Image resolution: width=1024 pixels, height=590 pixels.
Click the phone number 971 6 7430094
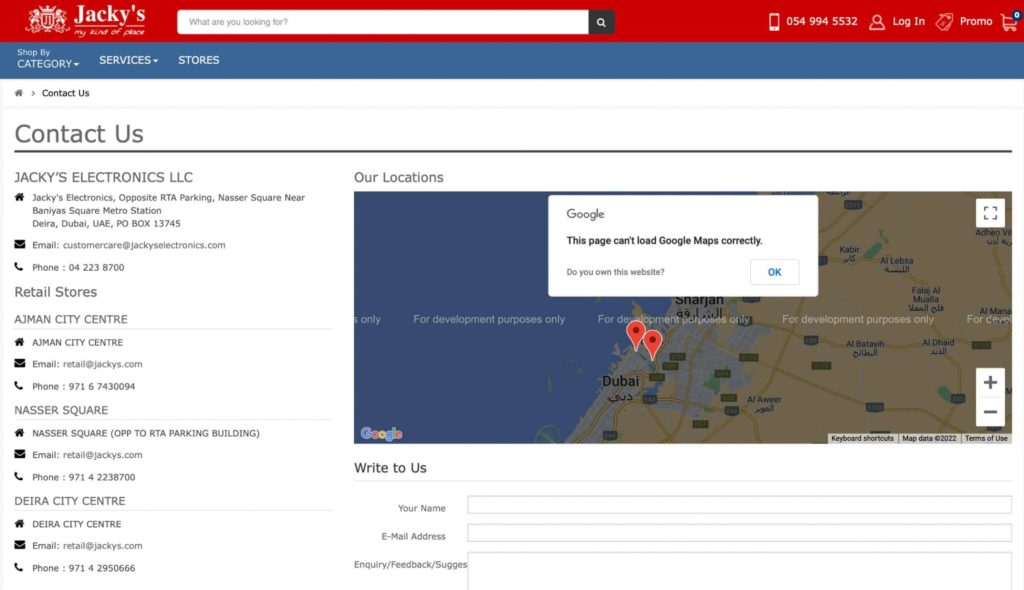coord(102,386)
